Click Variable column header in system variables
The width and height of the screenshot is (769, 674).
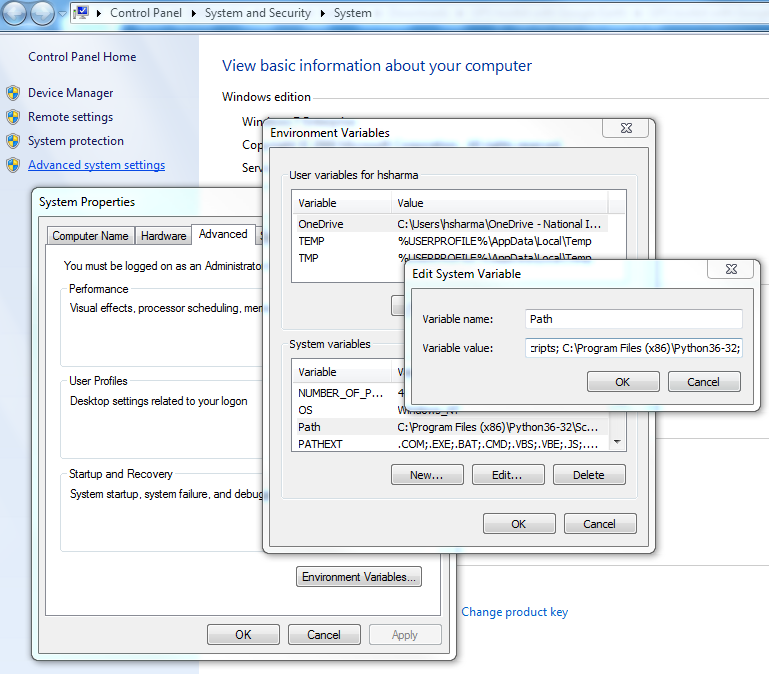pos(342,372)
